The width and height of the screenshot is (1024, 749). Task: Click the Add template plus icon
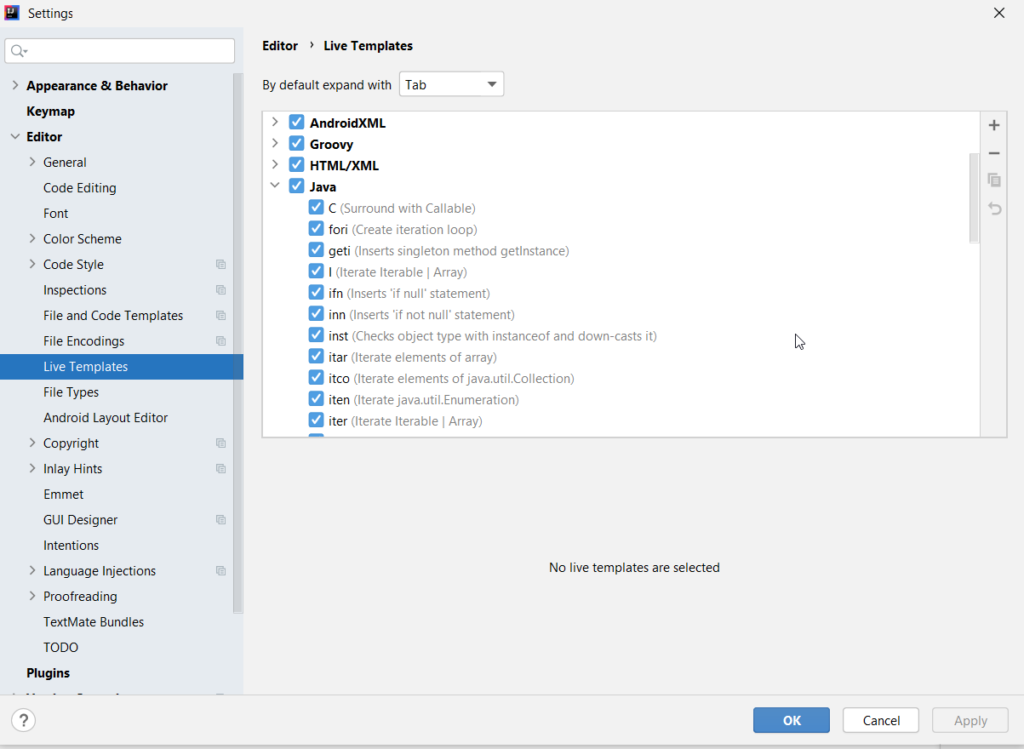pos(994,126)
